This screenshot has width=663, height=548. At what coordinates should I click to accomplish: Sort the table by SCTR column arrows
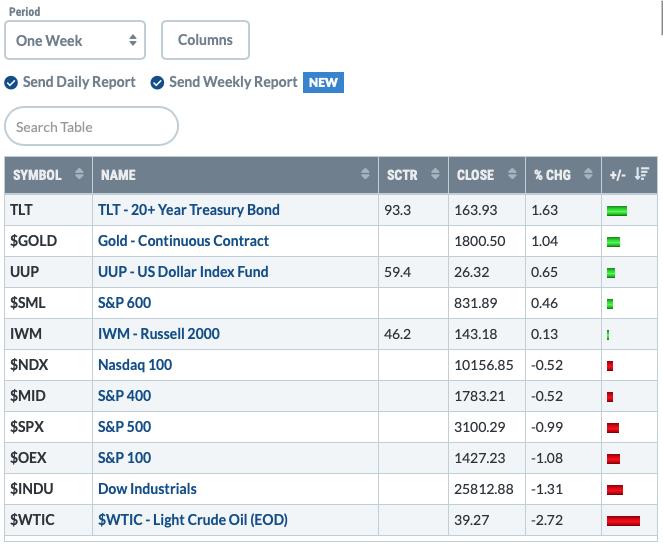pos(435,174)
